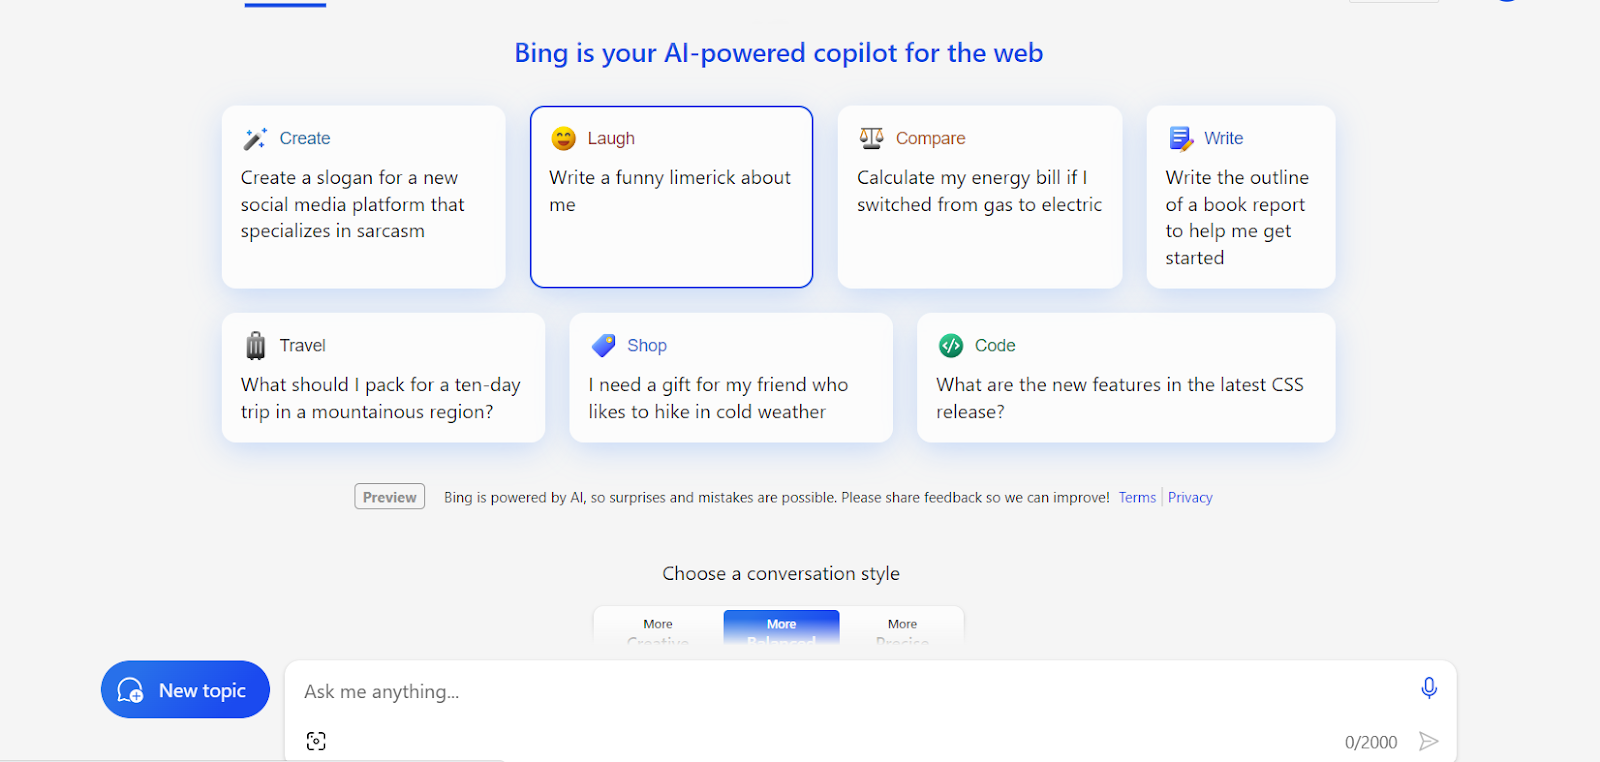The height and width of the screenshot is (762, 1600).
Task: Click the image search camera icon
Action: point(316,741)
